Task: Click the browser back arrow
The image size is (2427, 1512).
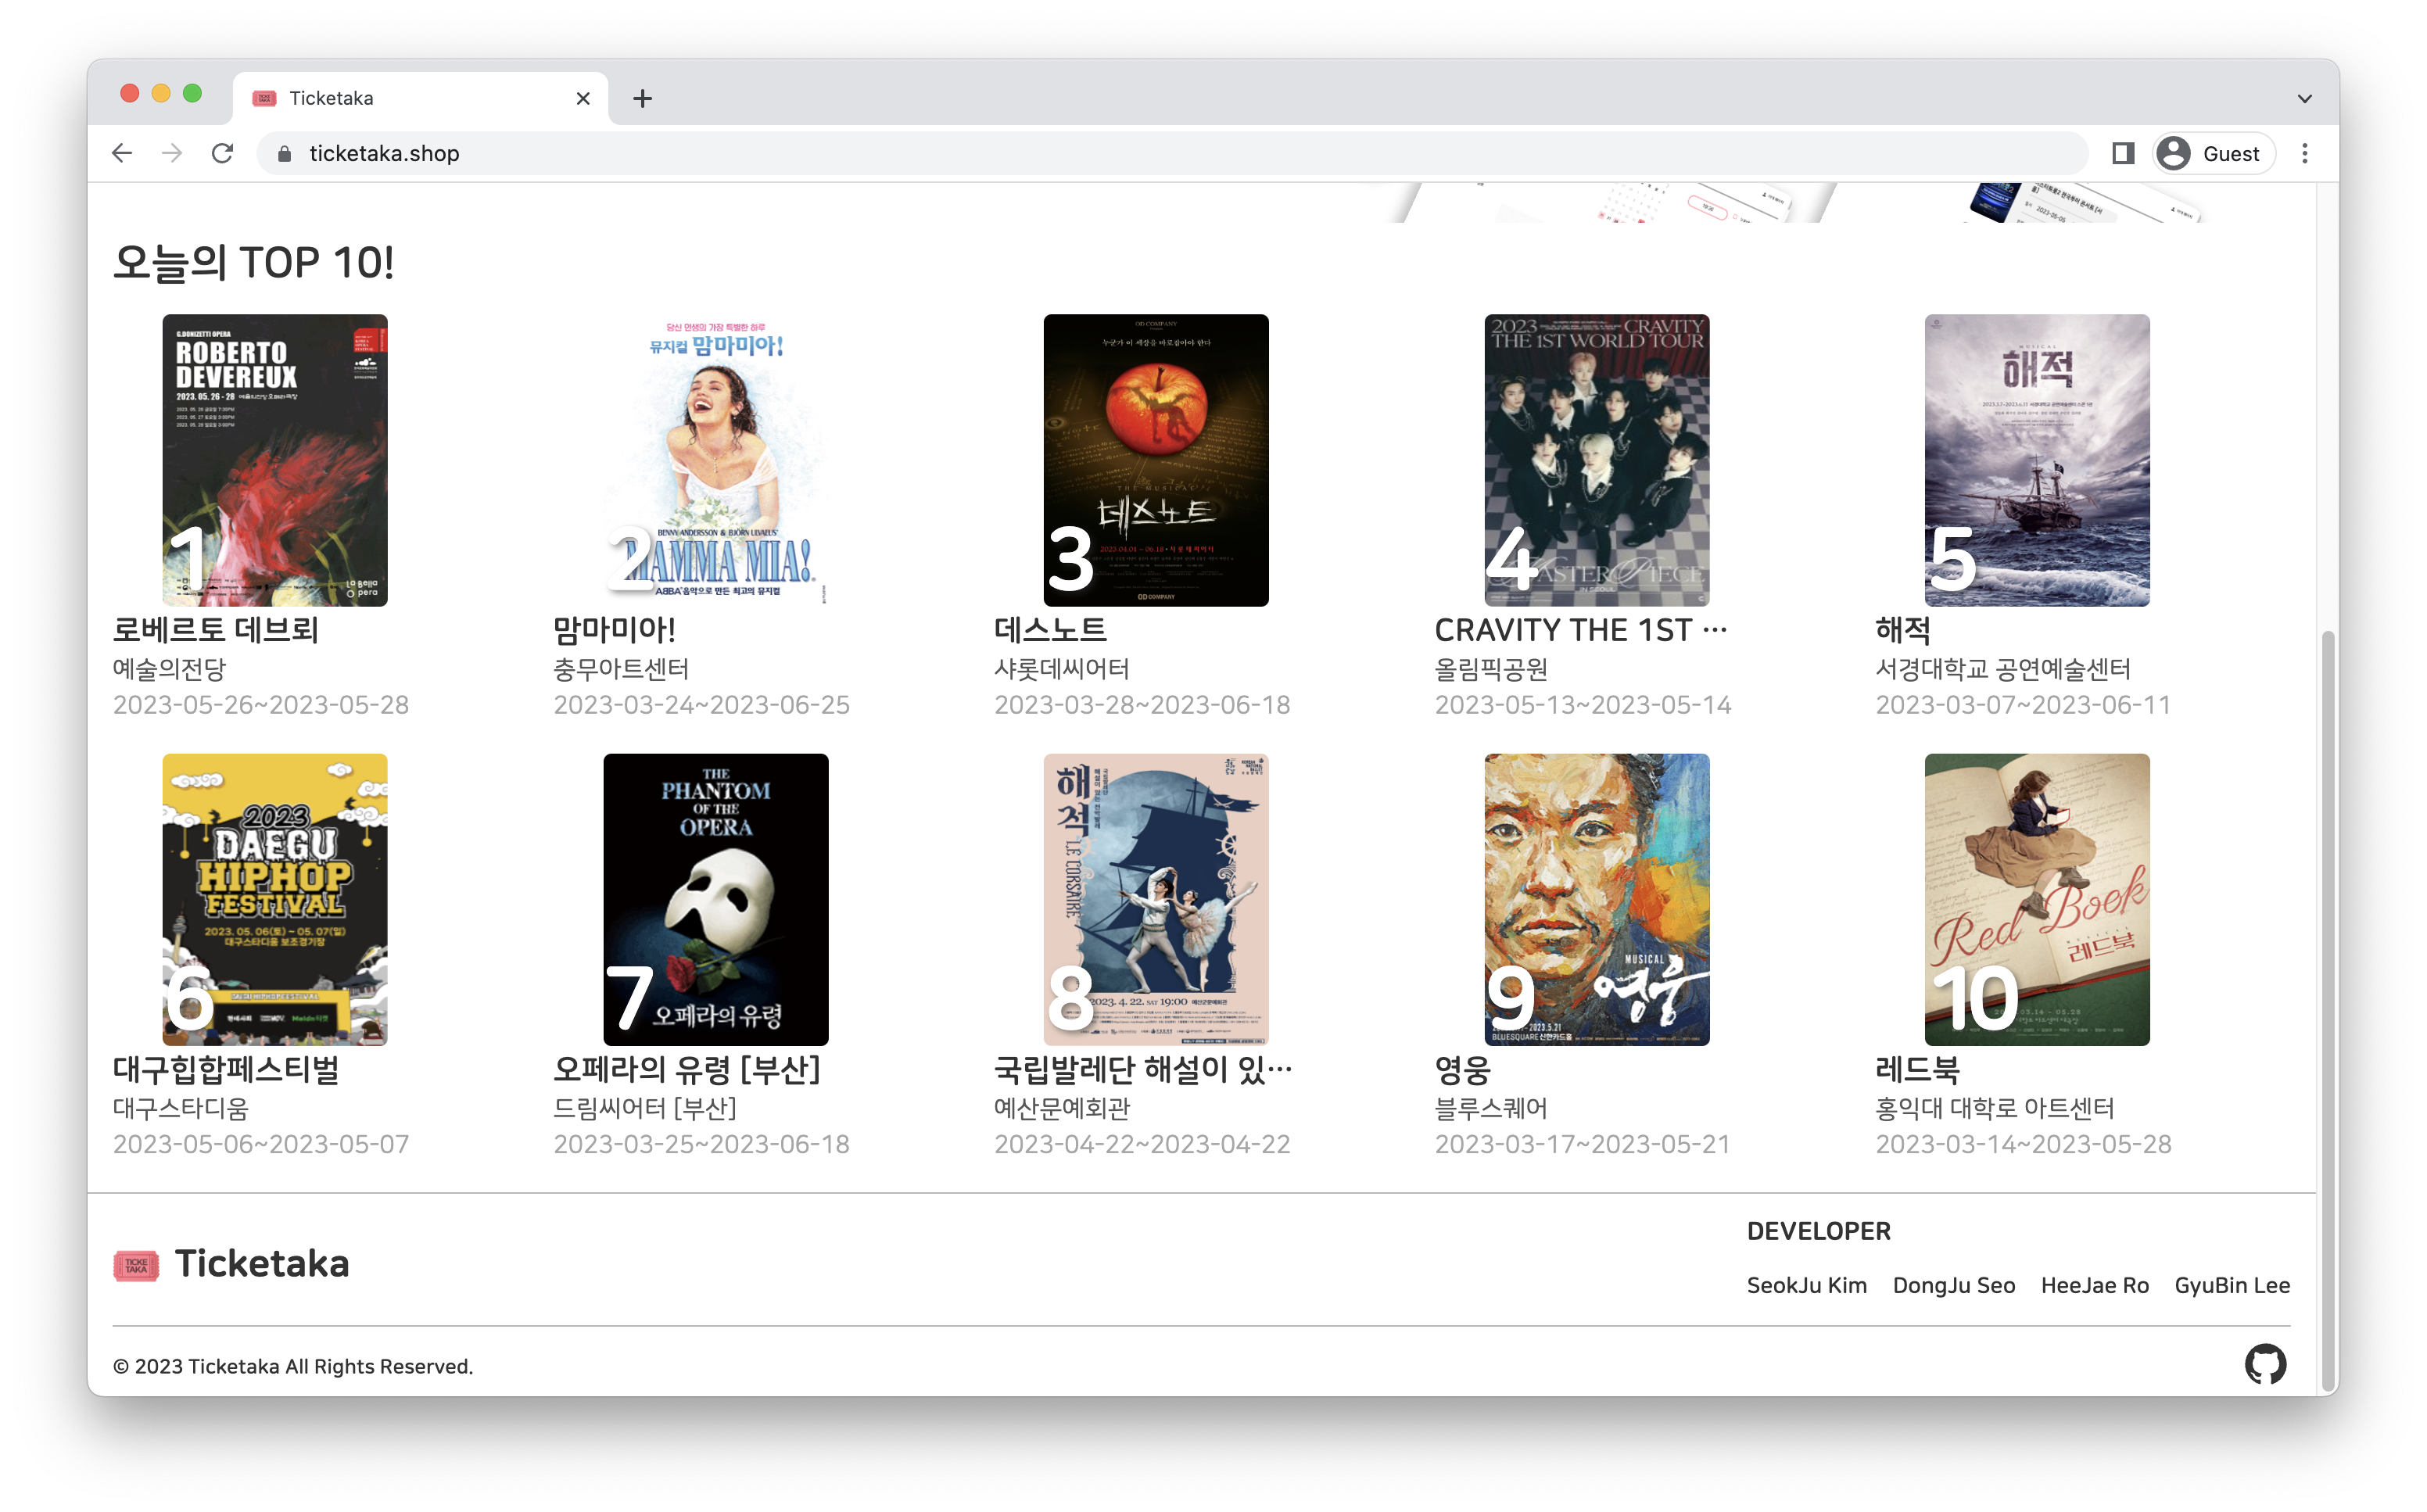Action: (x=121, y=153)
